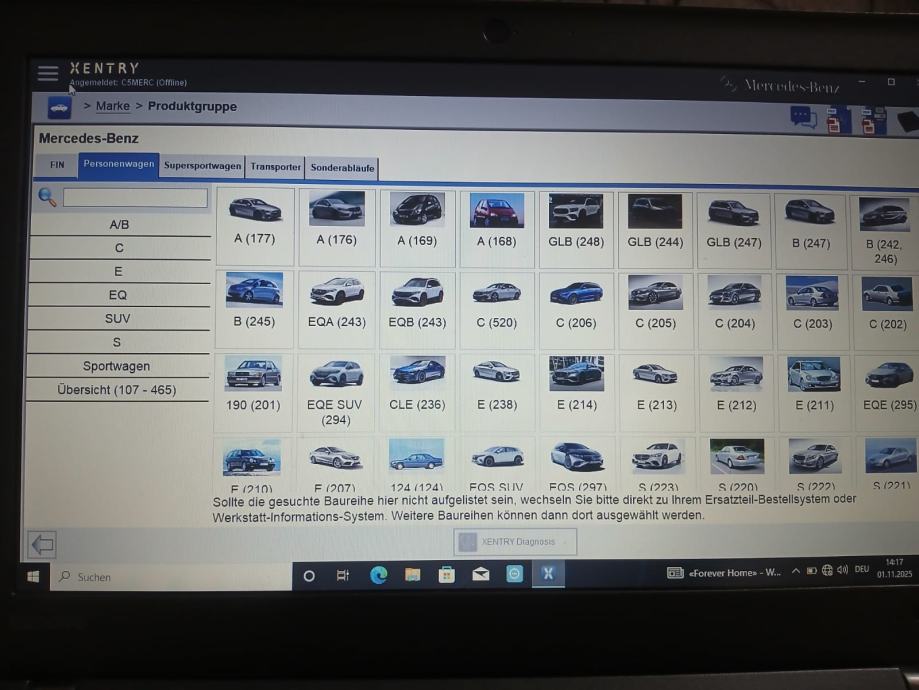Filter by the Sportwagen category

pos(116,366)
